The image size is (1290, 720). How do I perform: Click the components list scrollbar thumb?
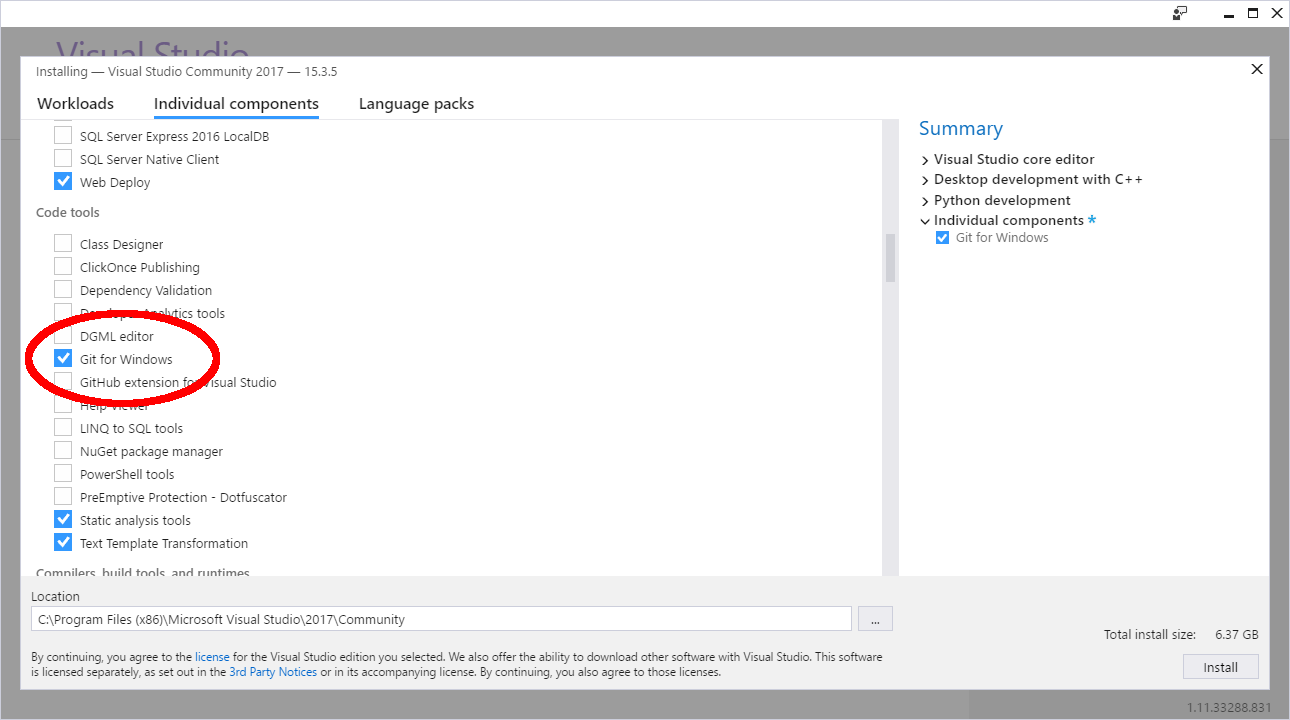pyautogui.click(x=890, y=258)
